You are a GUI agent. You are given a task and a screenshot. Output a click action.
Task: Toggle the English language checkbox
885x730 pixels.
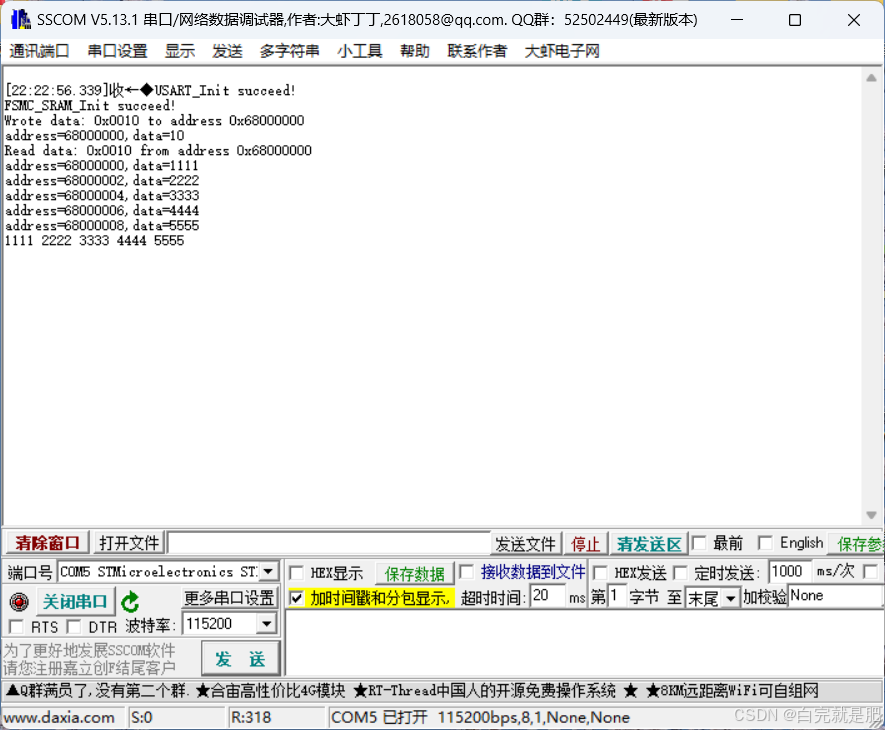pyautogui.click(x=765, y=543)
